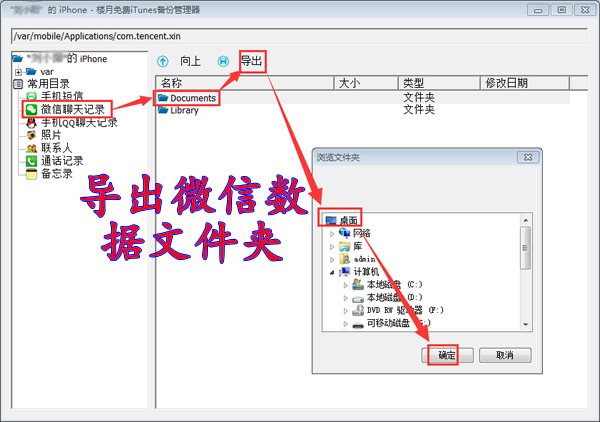The image size is (600, 422).
Task: Expand the var folder tree node
Action: [x=18, y=72]
